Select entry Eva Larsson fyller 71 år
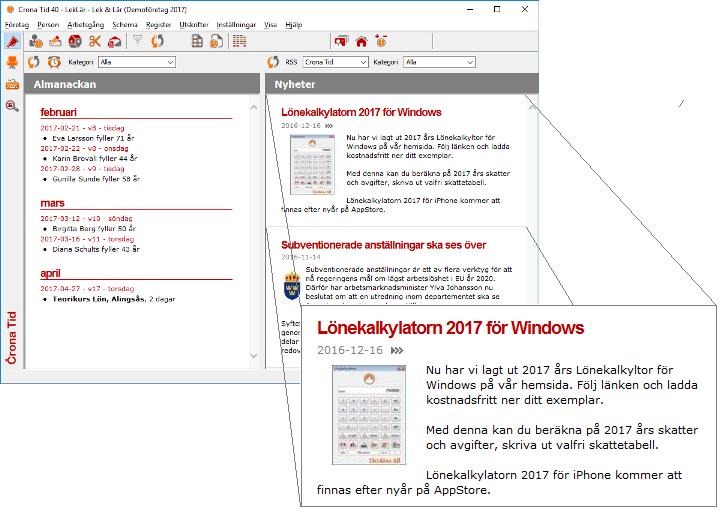 (x=93, y=138)
